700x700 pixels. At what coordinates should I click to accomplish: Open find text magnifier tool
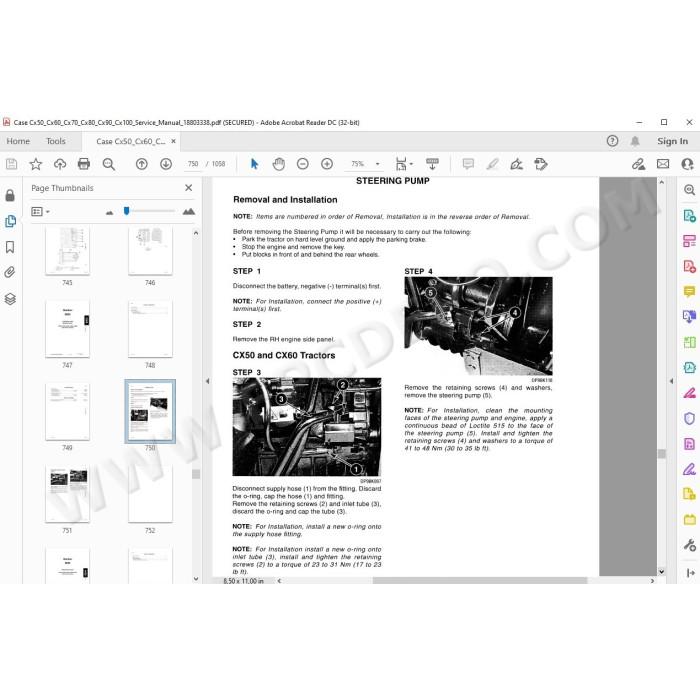tap(108, 164)
